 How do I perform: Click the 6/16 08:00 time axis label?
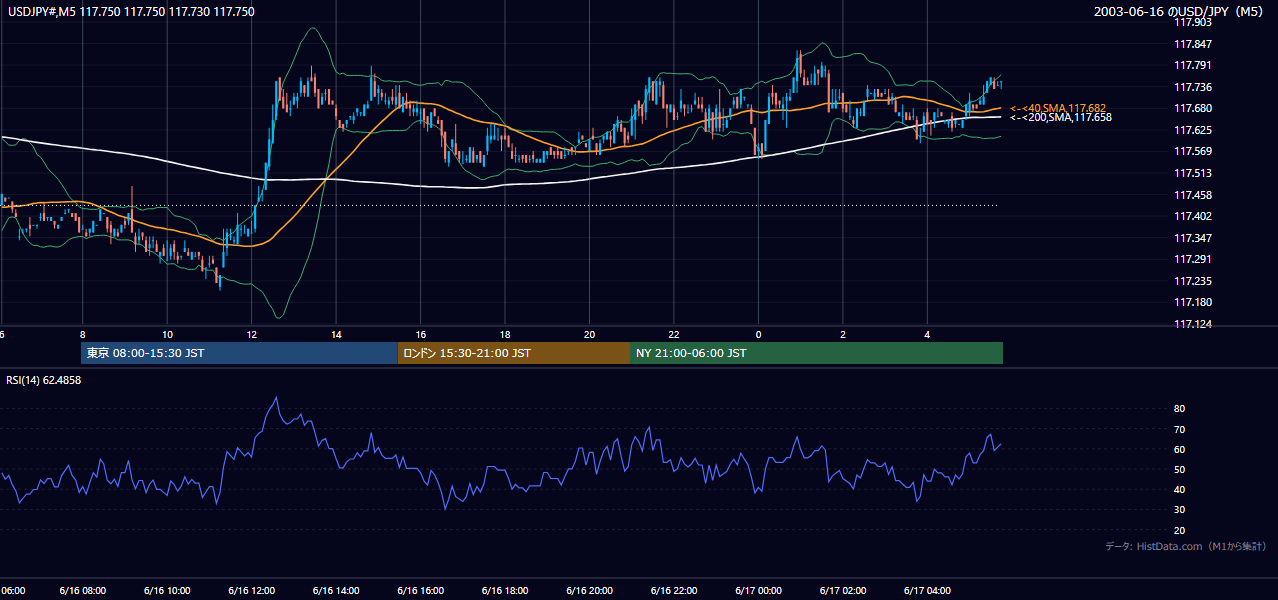point(83,591)
